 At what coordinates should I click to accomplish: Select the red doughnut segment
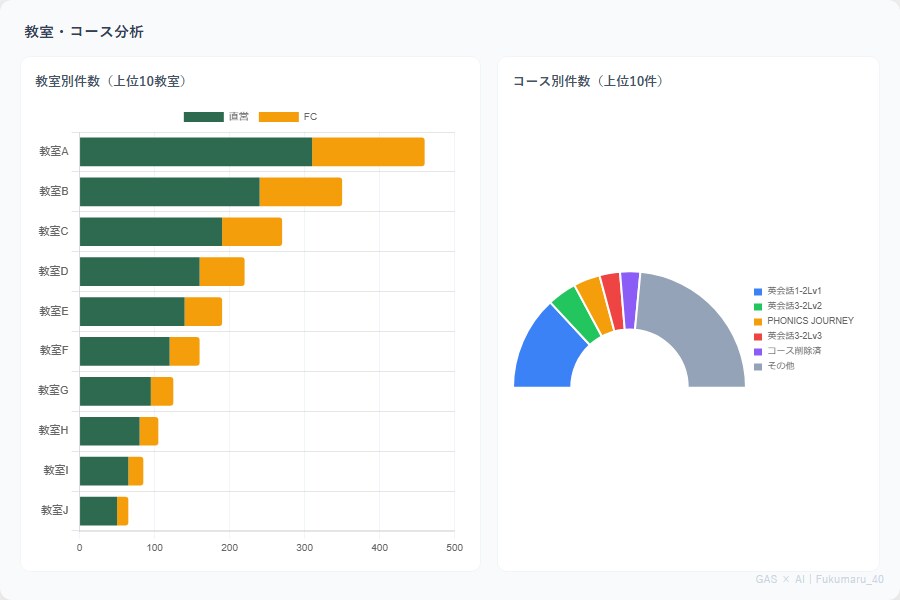(613, 300)
